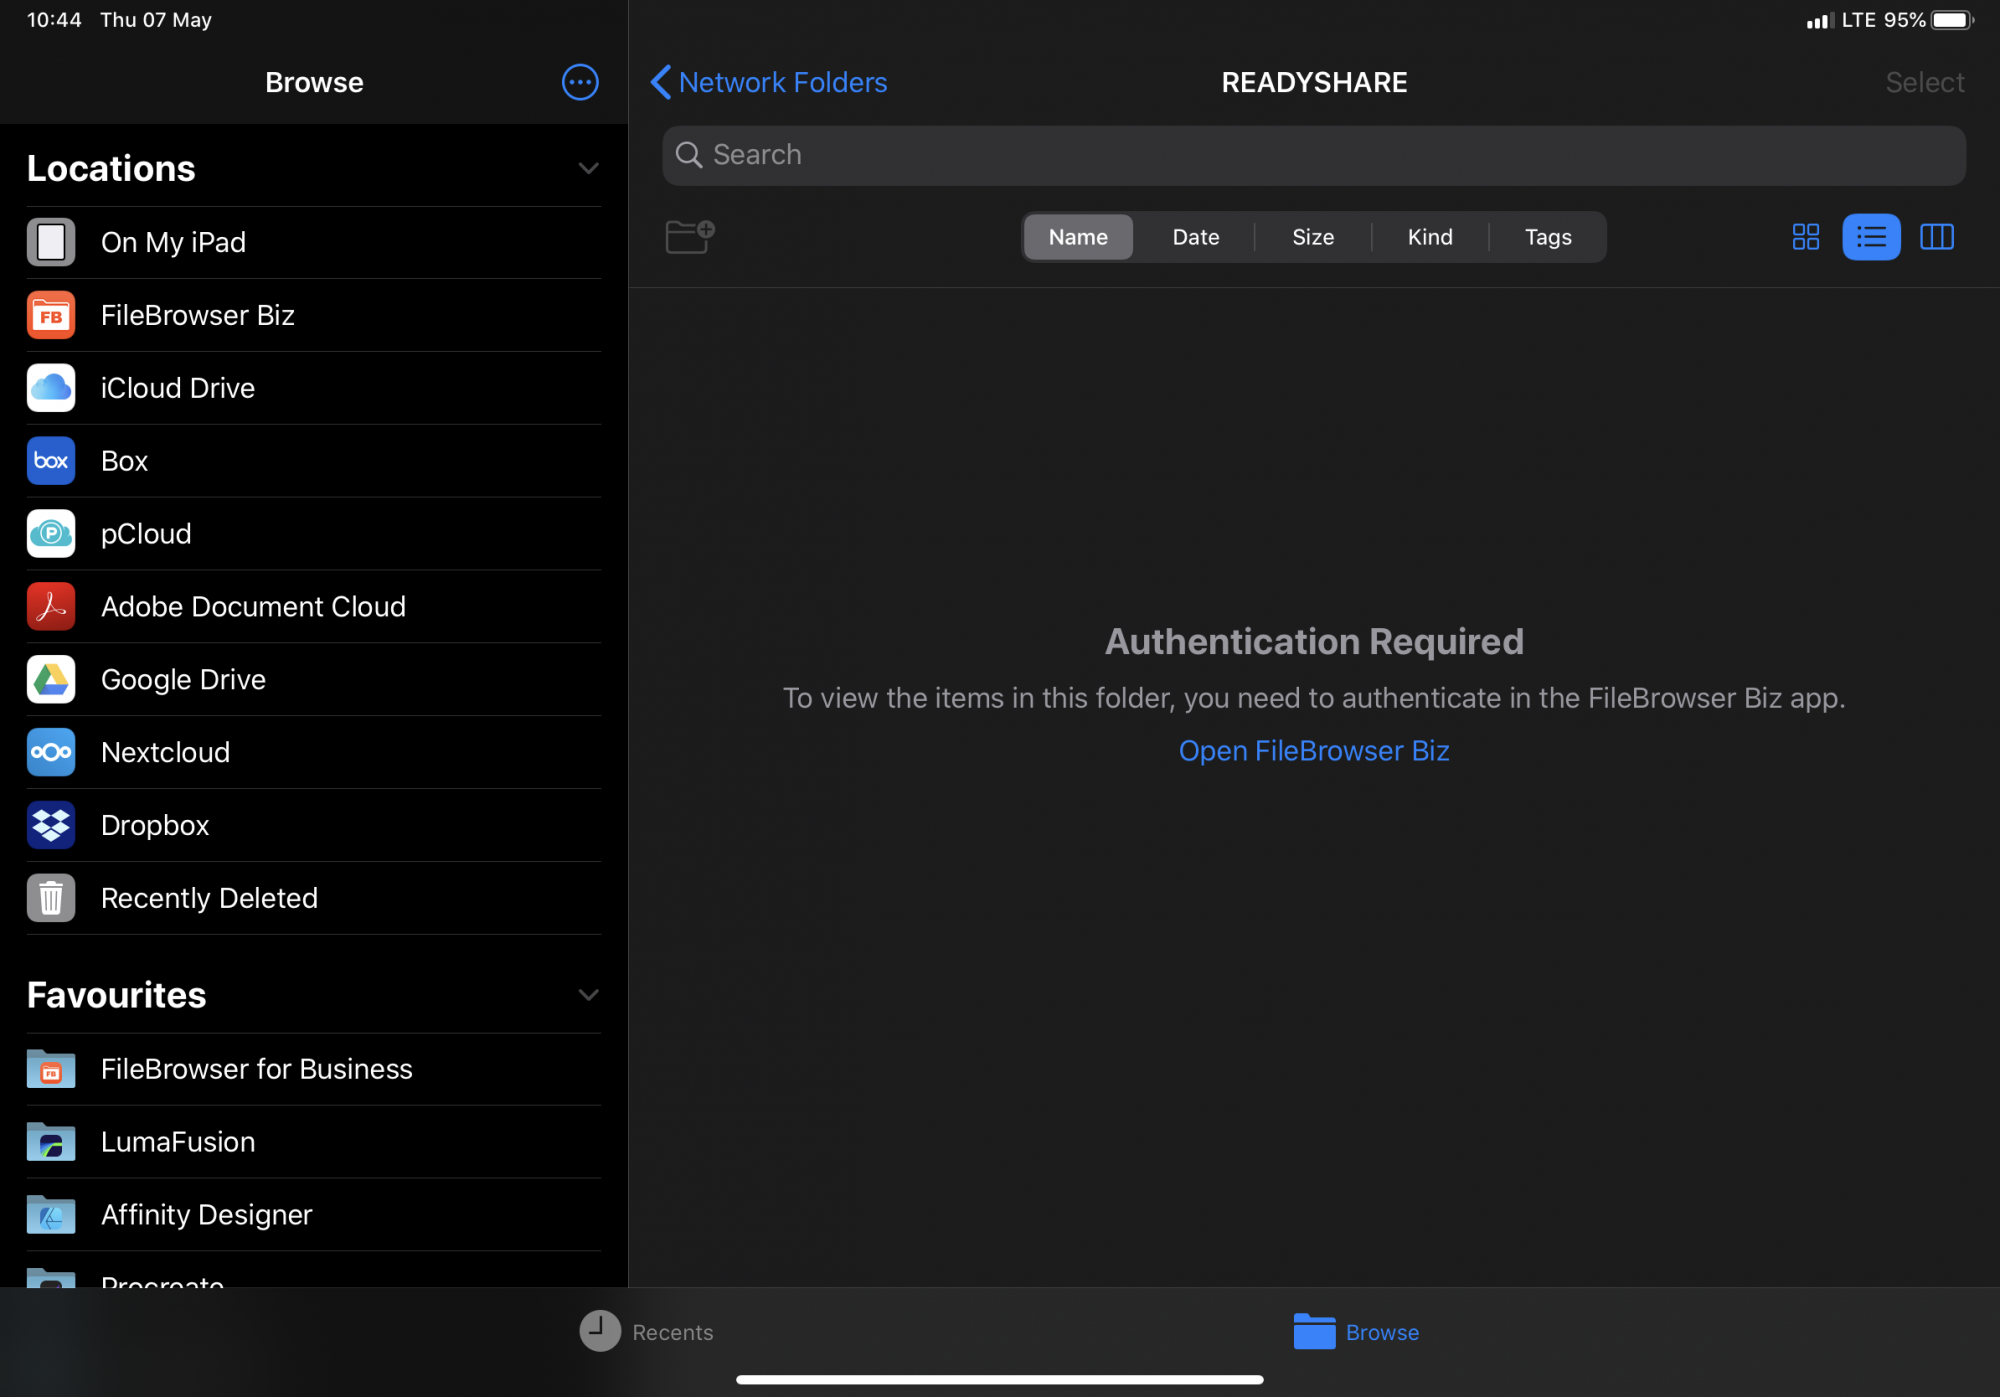Open FileBrowser Biz link
Screen dimensions: 2000x1397
point(1314,751)
